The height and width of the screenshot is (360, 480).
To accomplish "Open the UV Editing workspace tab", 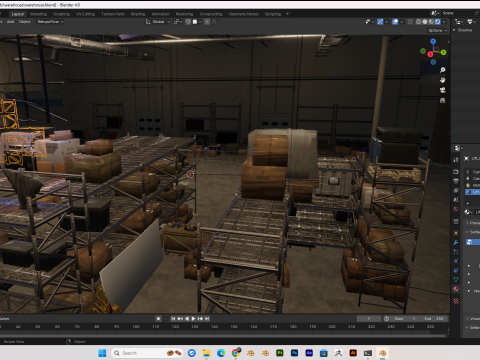I will coord(86,14).
